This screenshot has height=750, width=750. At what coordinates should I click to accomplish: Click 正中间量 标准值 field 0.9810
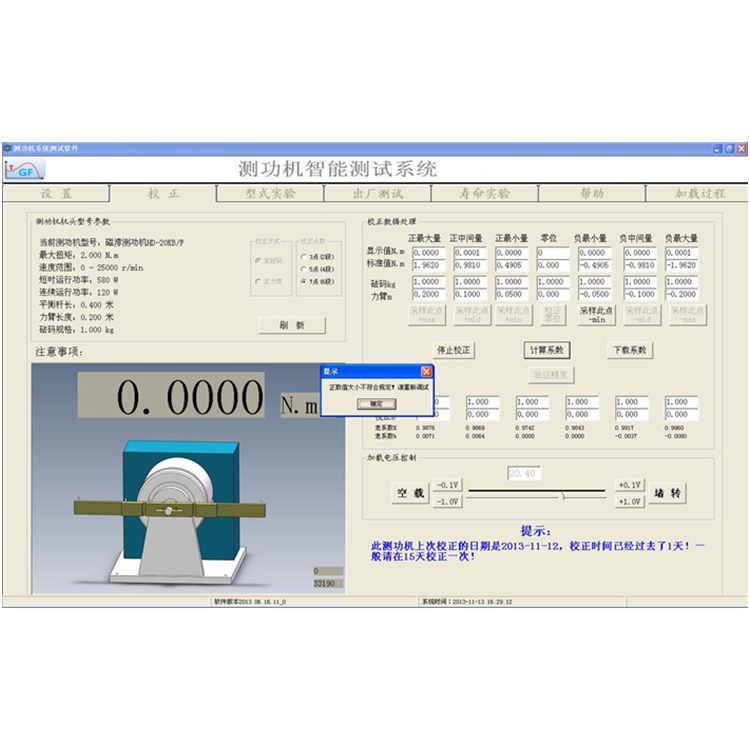[x=471, y=265]
